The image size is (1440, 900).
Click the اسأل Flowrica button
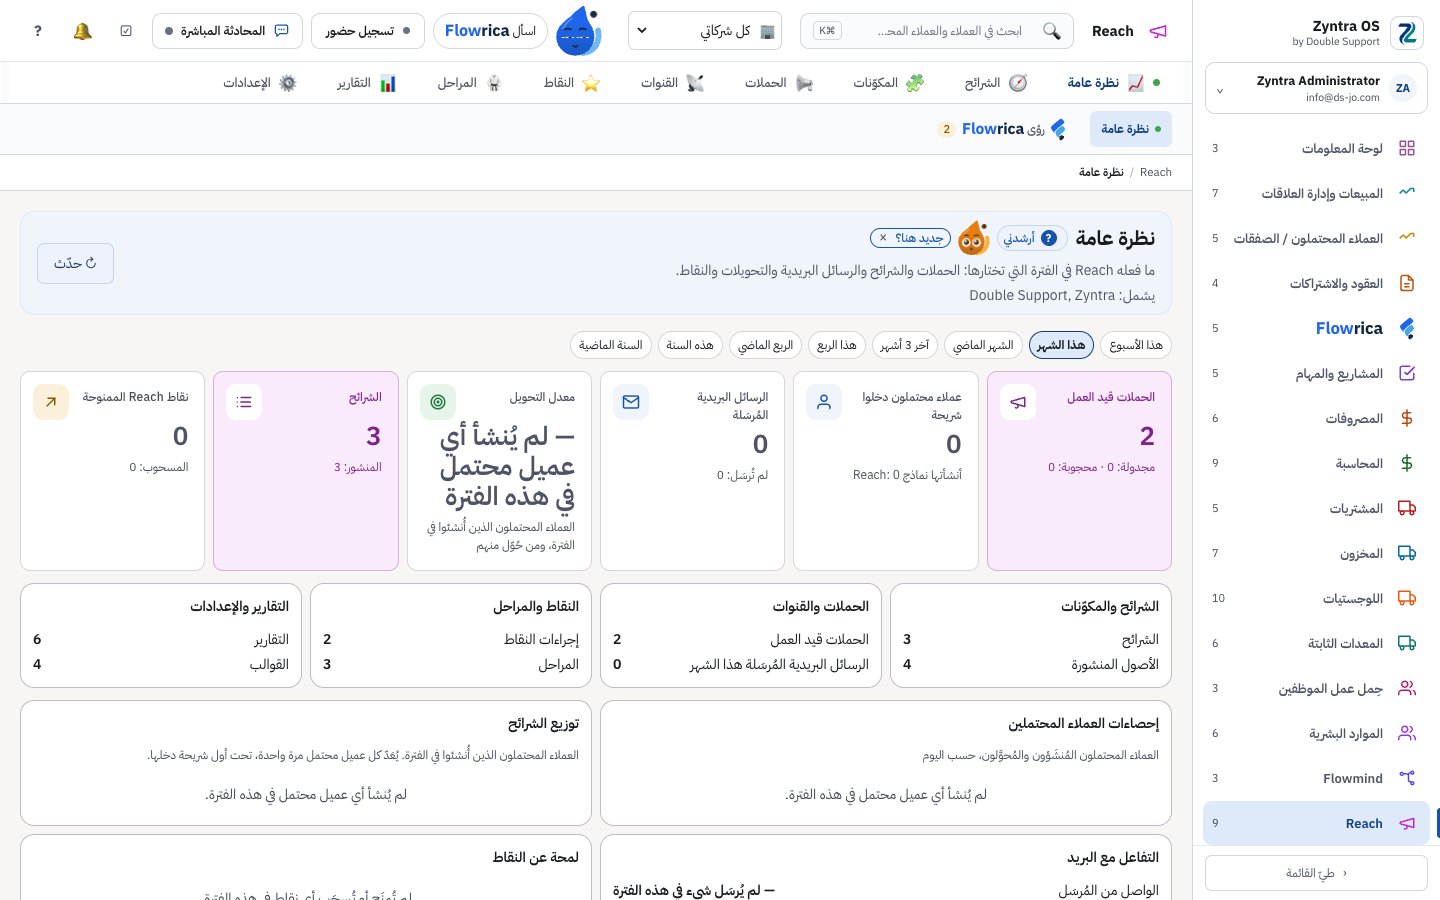[490, 31]
